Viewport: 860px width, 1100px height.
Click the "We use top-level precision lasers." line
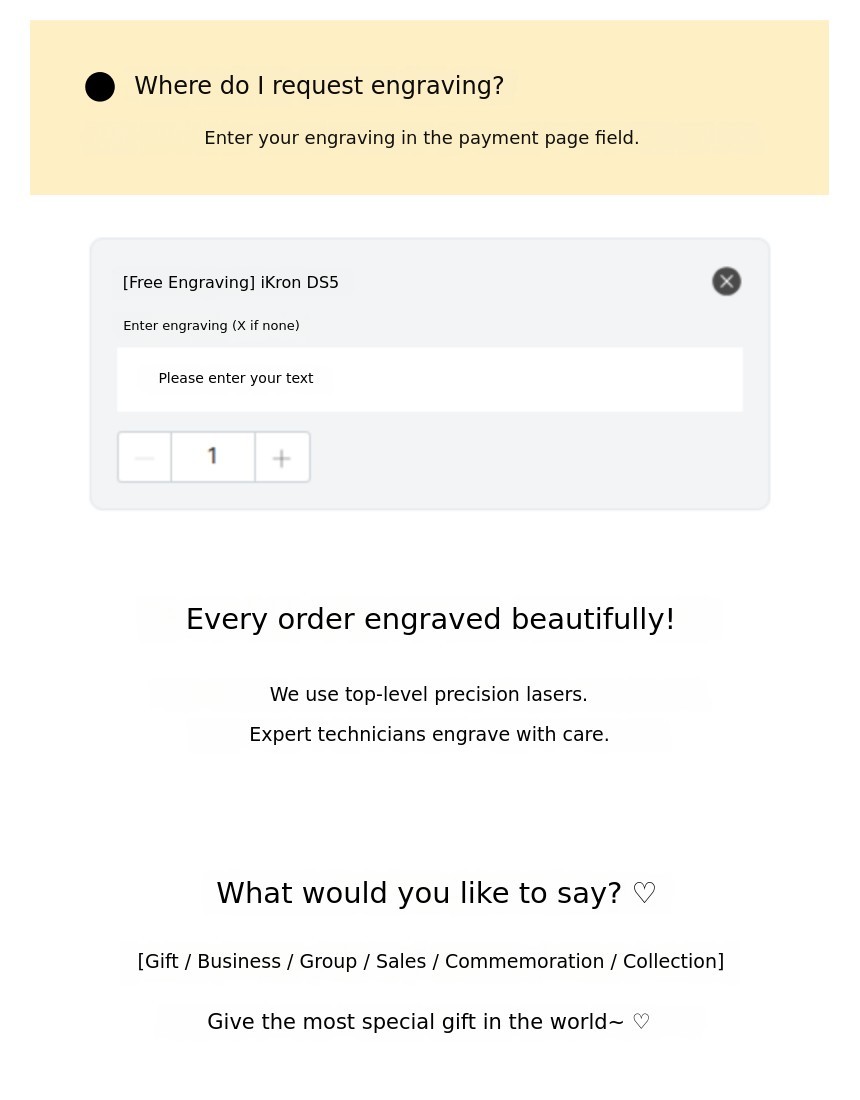coord(428,695)
